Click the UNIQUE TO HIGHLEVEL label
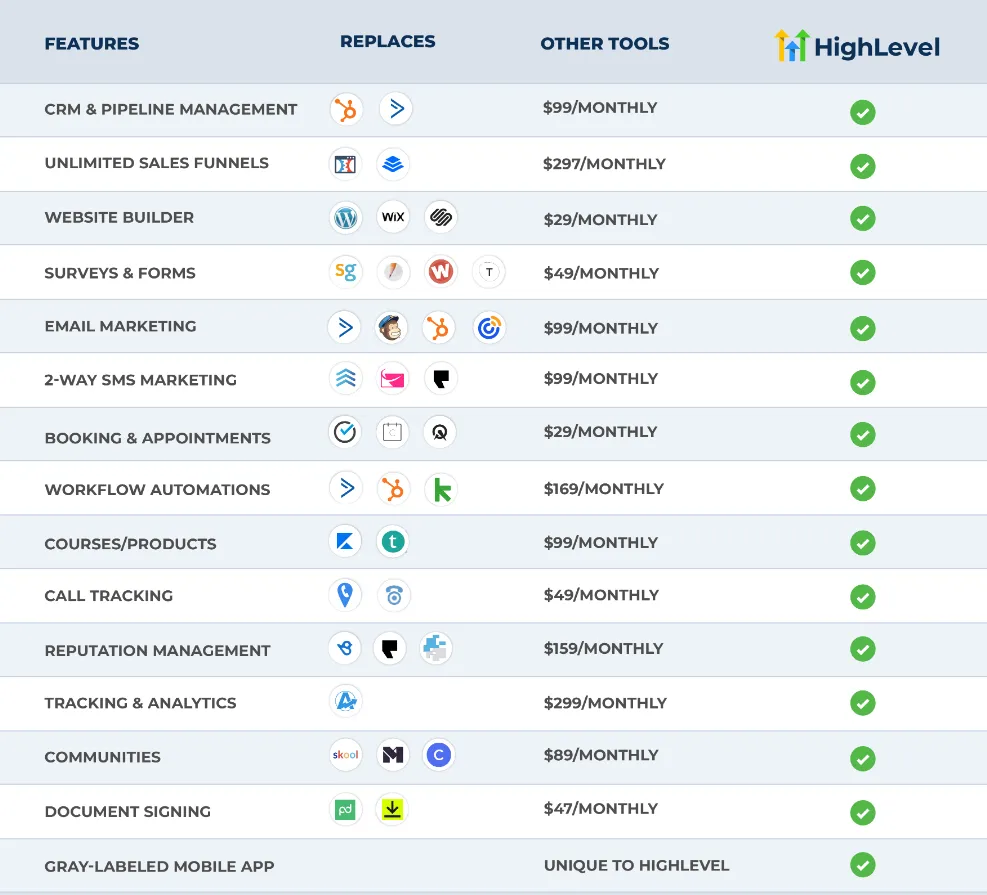Image resolution: width=987 pixels, height=895 pixels. 636,865
